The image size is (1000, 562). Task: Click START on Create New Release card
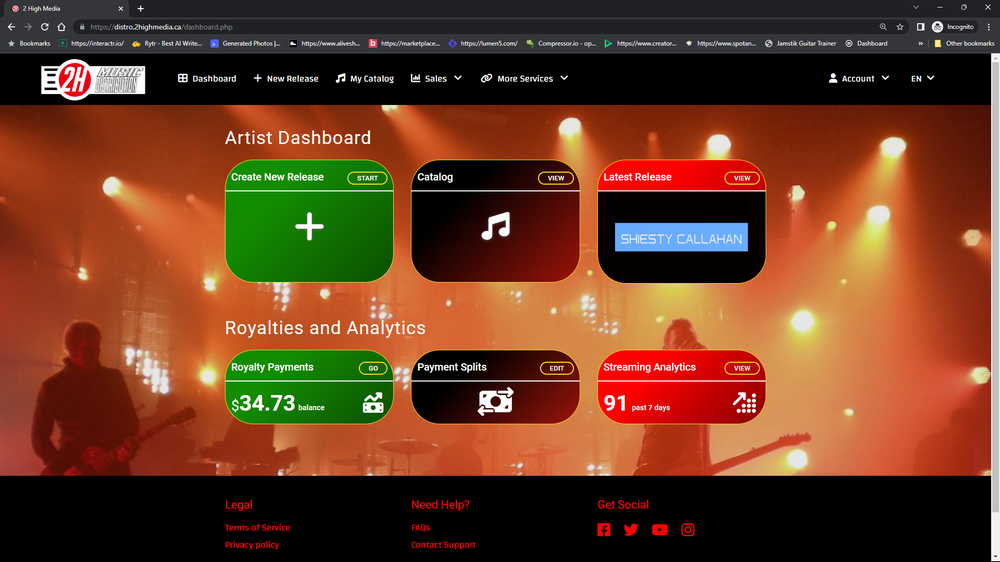tap(367, 178)
